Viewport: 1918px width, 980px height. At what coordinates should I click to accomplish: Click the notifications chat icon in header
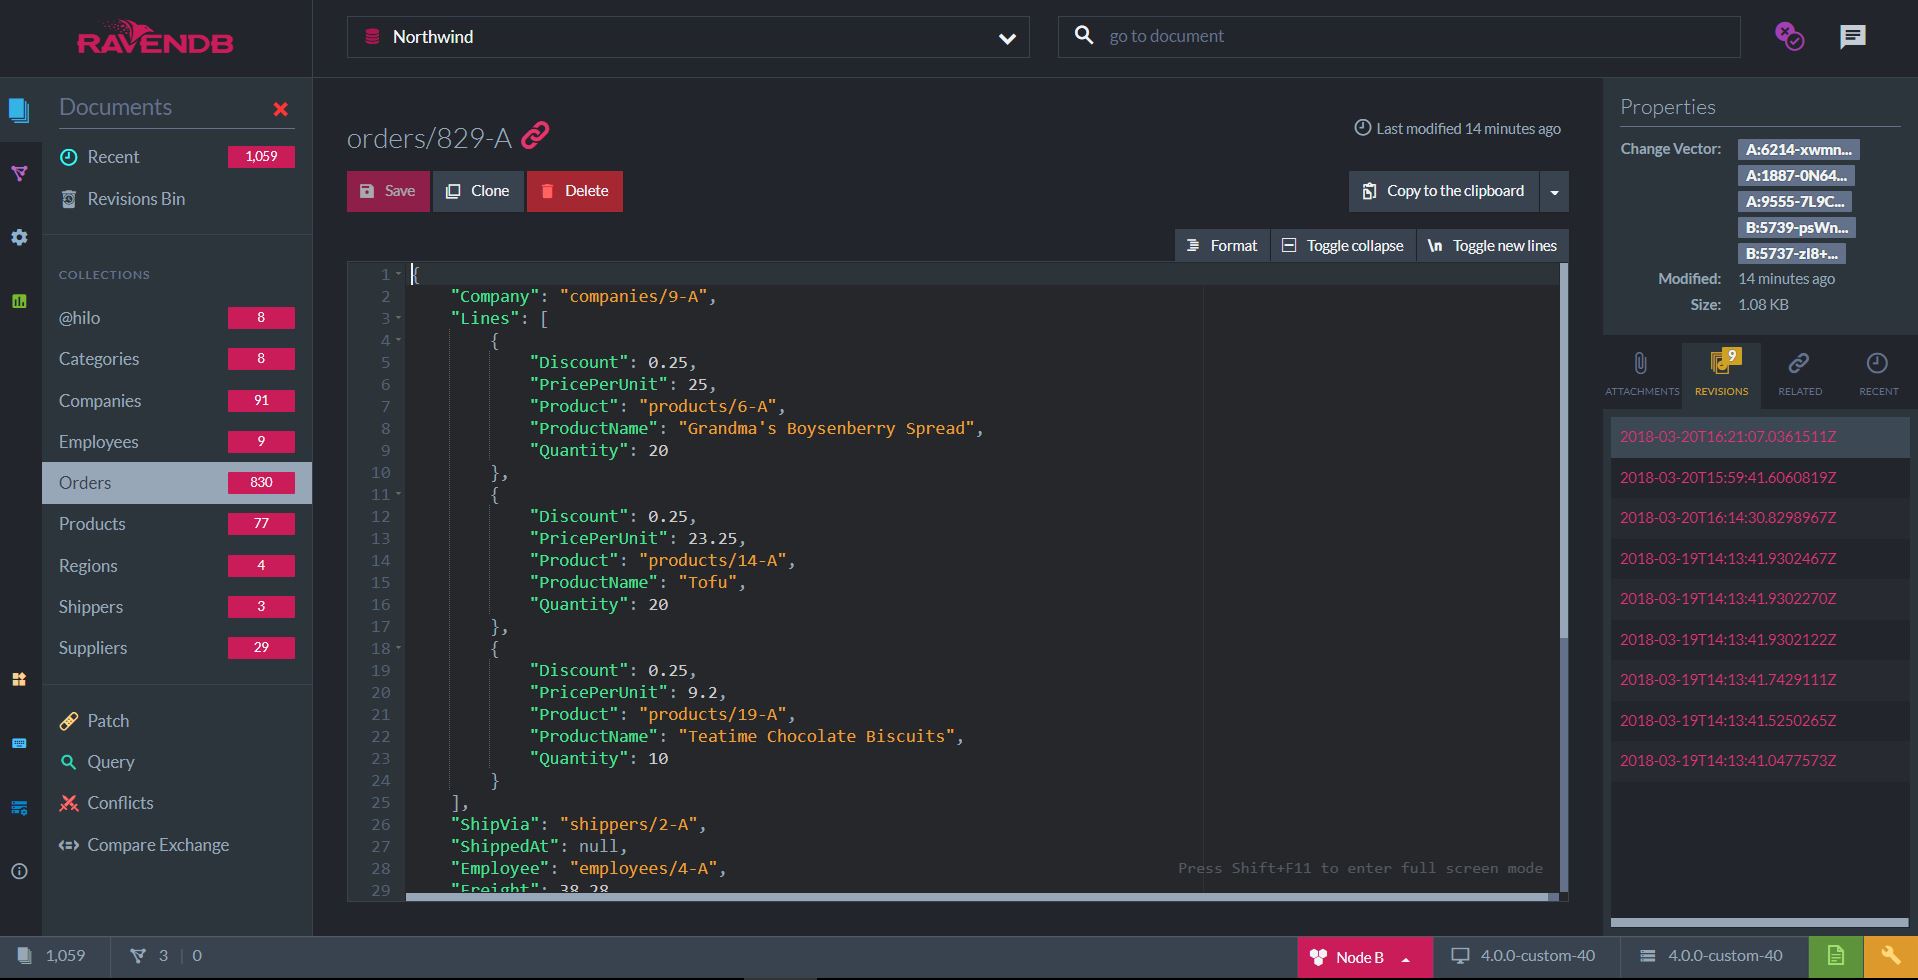pos(1852,37)
